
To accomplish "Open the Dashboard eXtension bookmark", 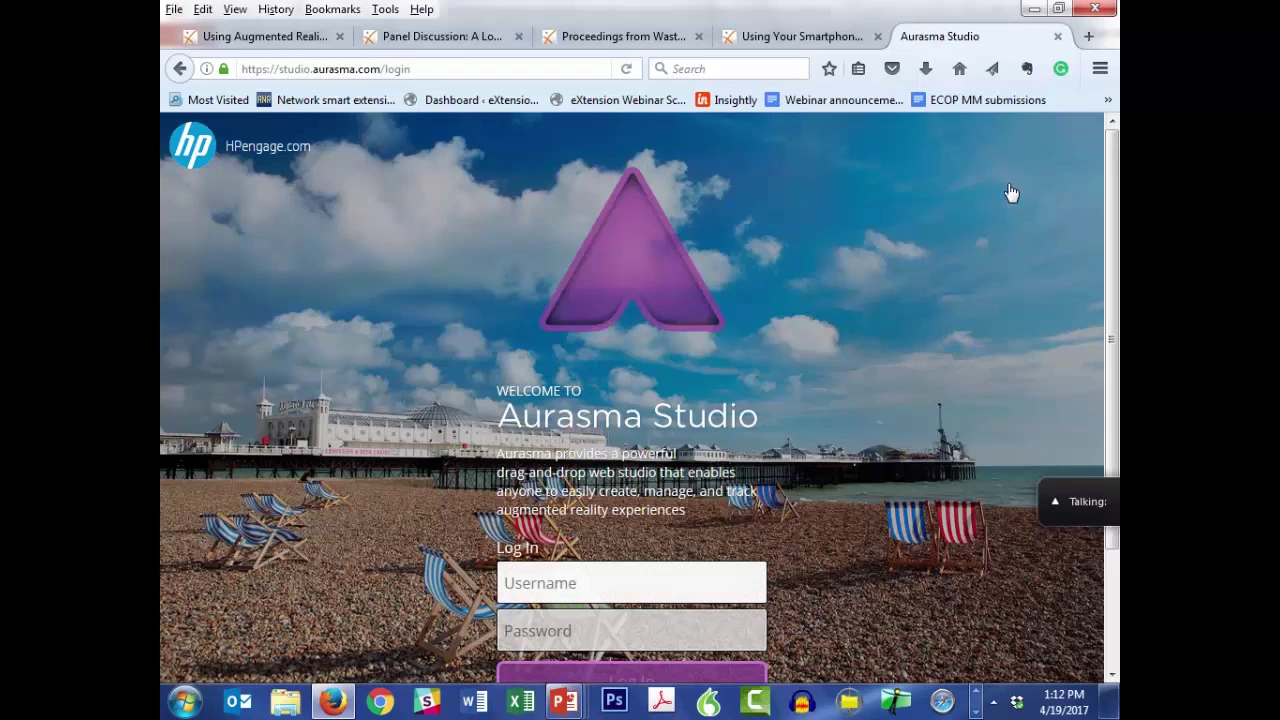I will [471, 100].
